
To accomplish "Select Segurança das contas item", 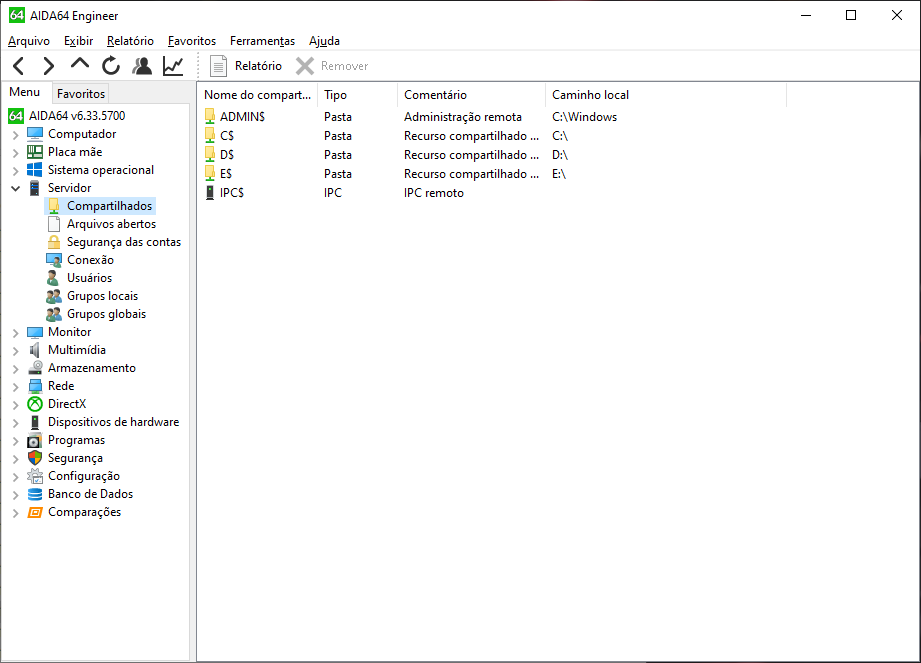I will (123, 242).
